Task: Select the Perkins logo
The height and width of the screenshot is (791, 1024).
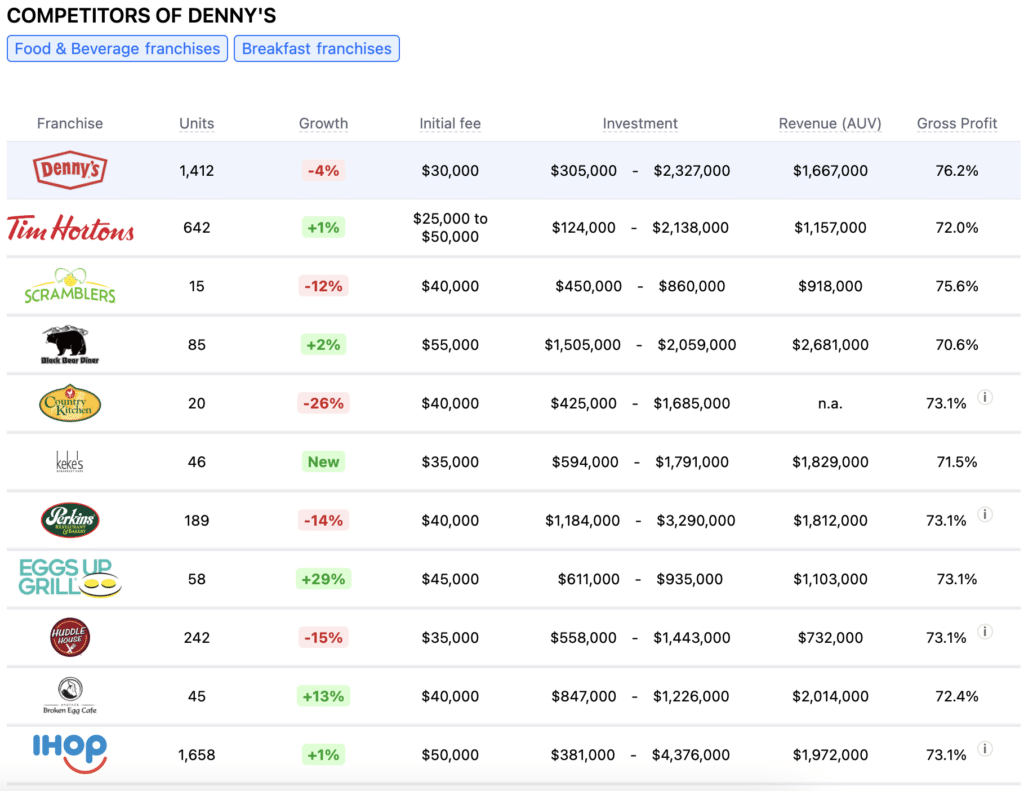Action: click(x=70, y=520)
